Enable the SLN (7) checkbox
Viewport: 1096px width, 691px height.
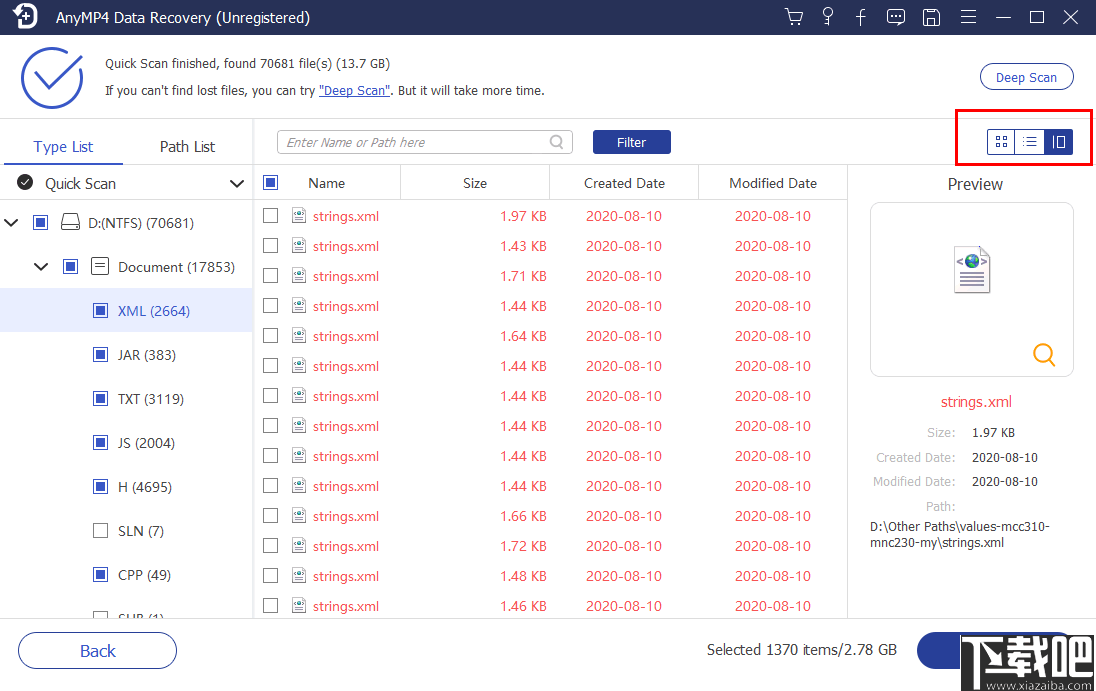click(x=101, y=530)
